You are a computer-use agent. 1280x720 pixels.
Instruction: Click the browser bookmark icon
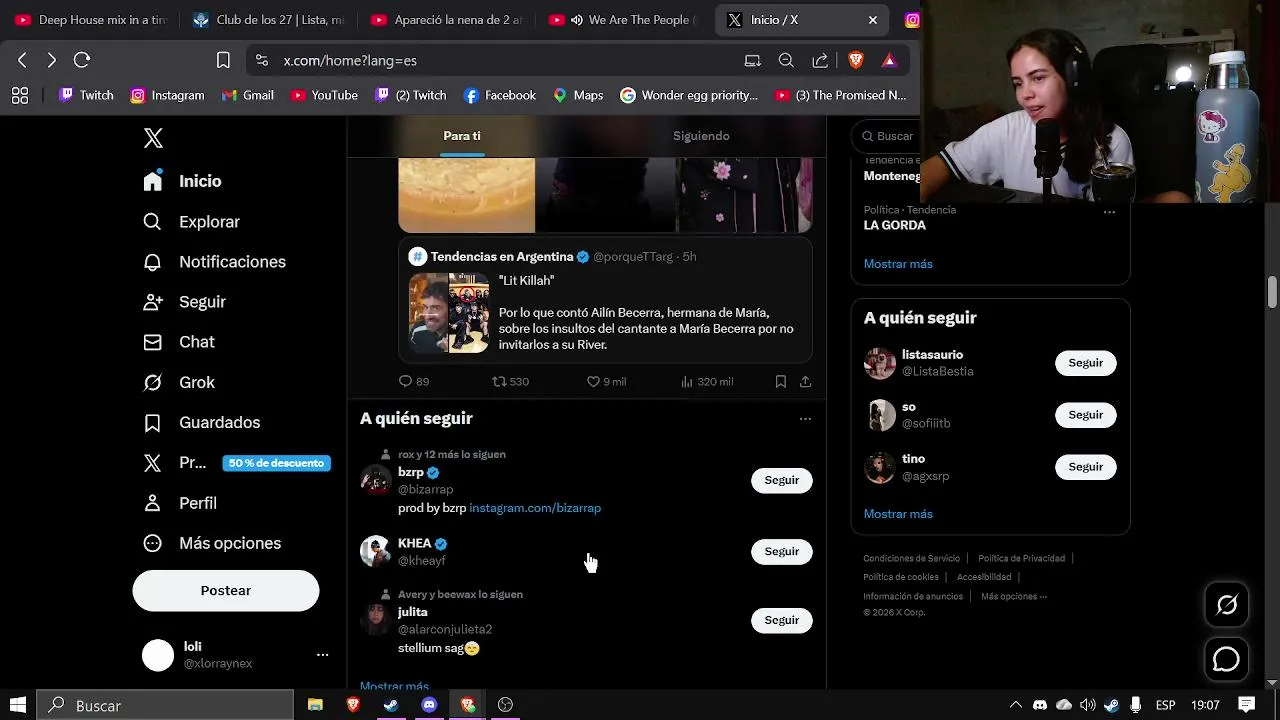coord(223,60)
